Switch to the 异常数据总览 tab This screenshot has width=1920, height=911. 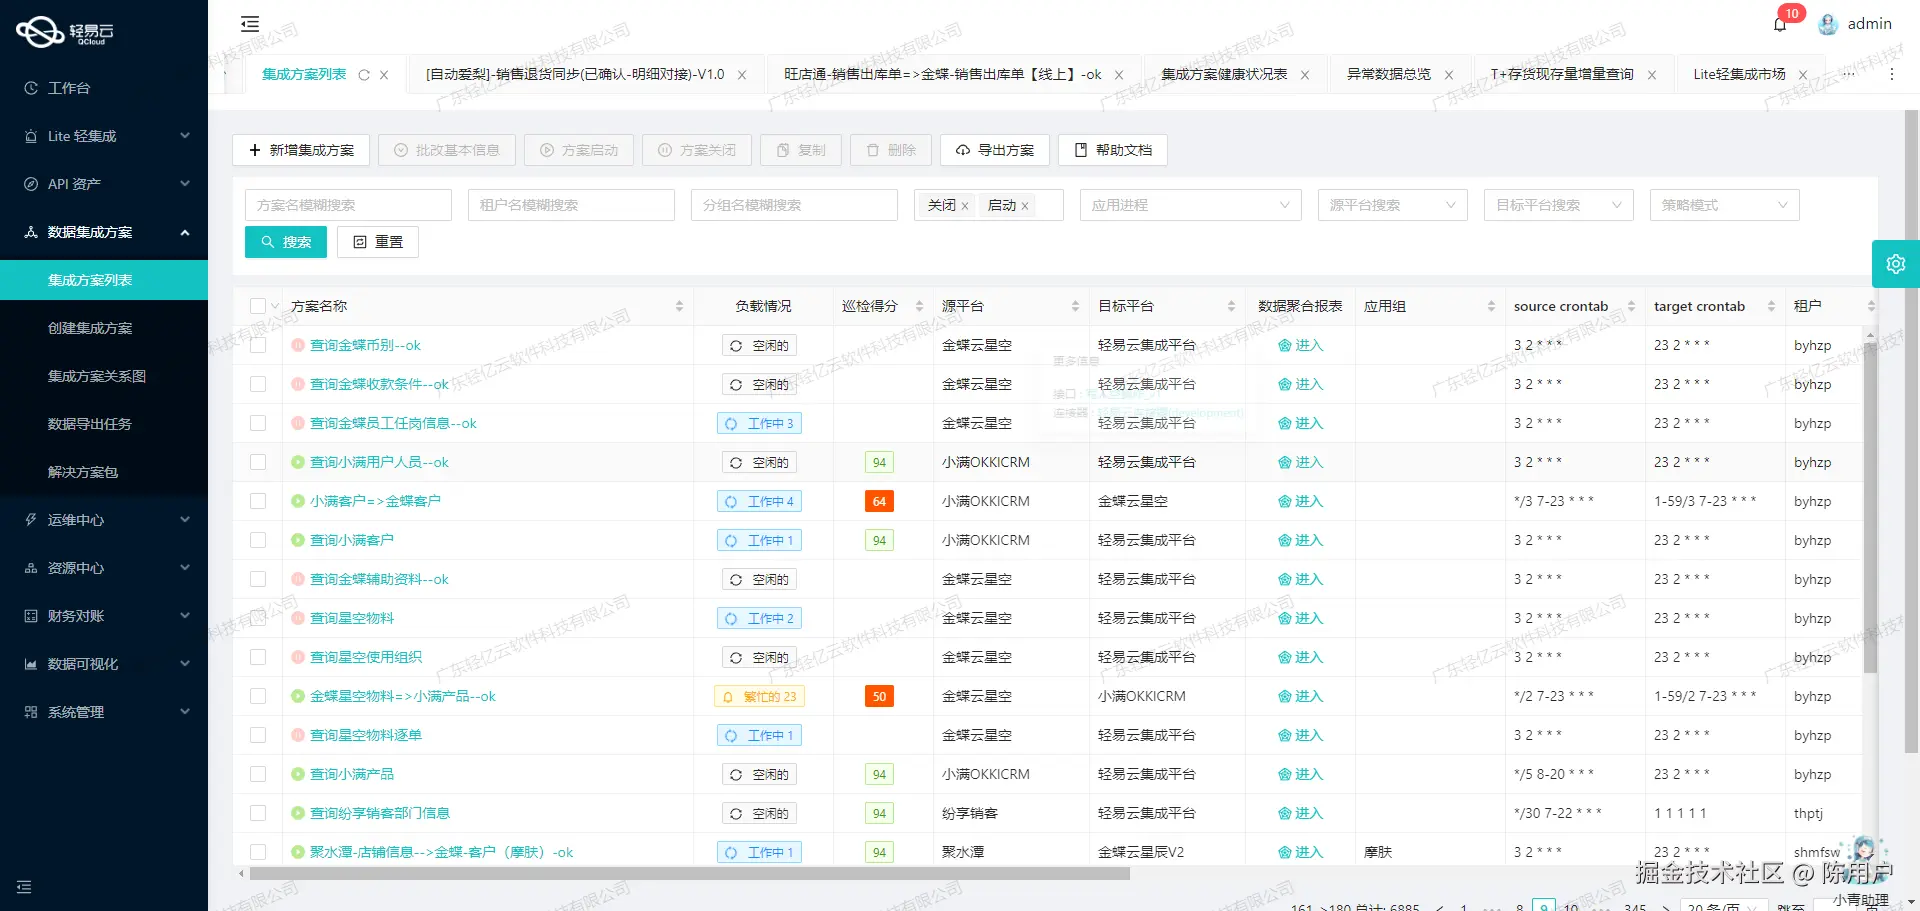(x=1388, y=74)
